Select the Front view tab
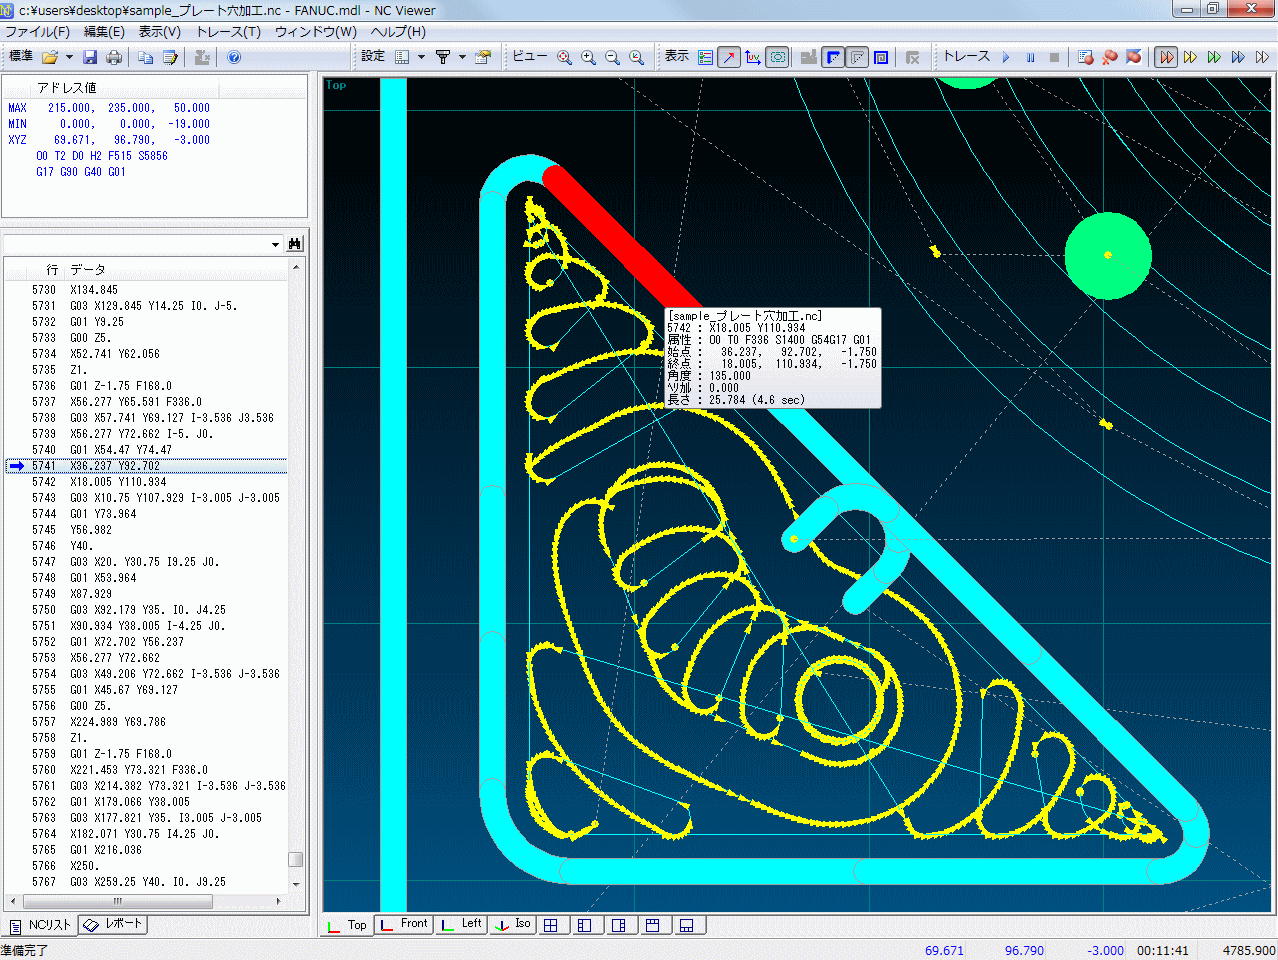The height and width of the screenshot is (960, 1278). point(404,925)
